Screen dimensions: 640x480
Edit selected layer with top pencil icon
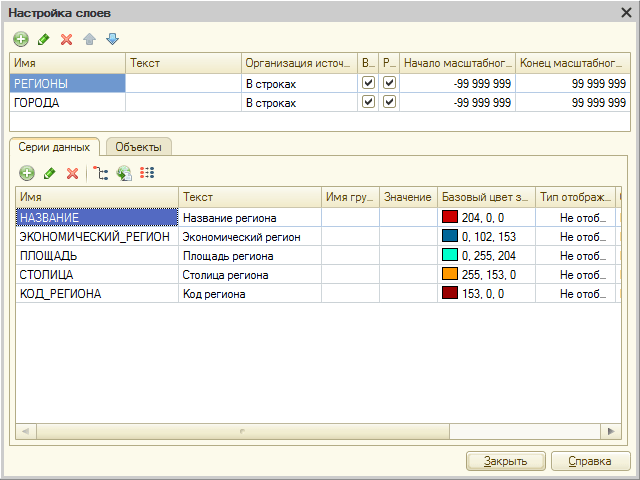point(44,39)
